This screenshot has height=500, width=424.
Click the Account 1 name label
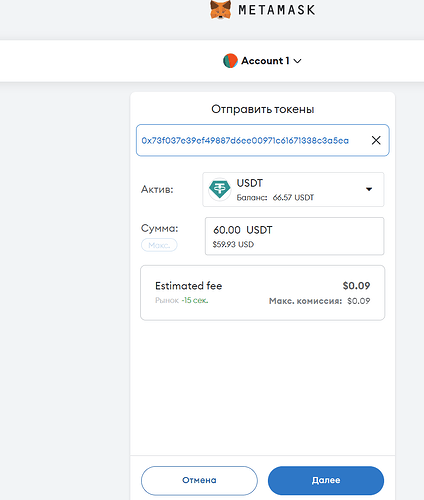[x=265, y=61]
